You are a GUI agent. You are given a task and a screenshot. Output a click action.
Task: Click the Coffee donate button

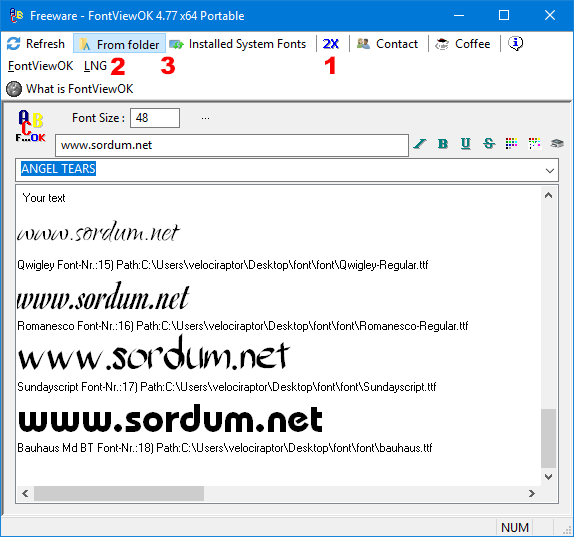463,44
